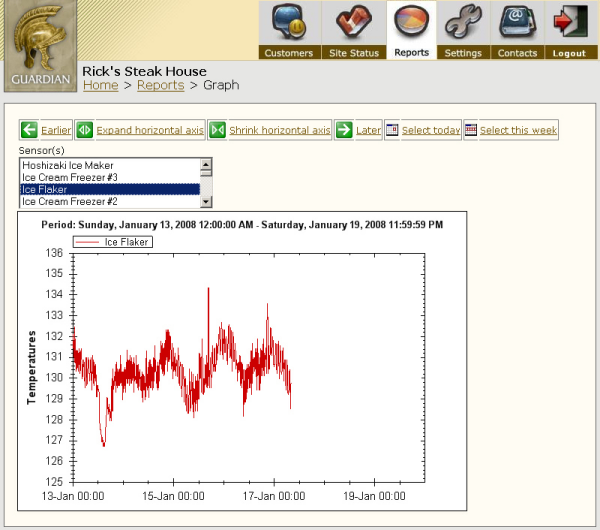600x530 pixels.
Task: Click the Logout door icon
Action: coord(569,22)
